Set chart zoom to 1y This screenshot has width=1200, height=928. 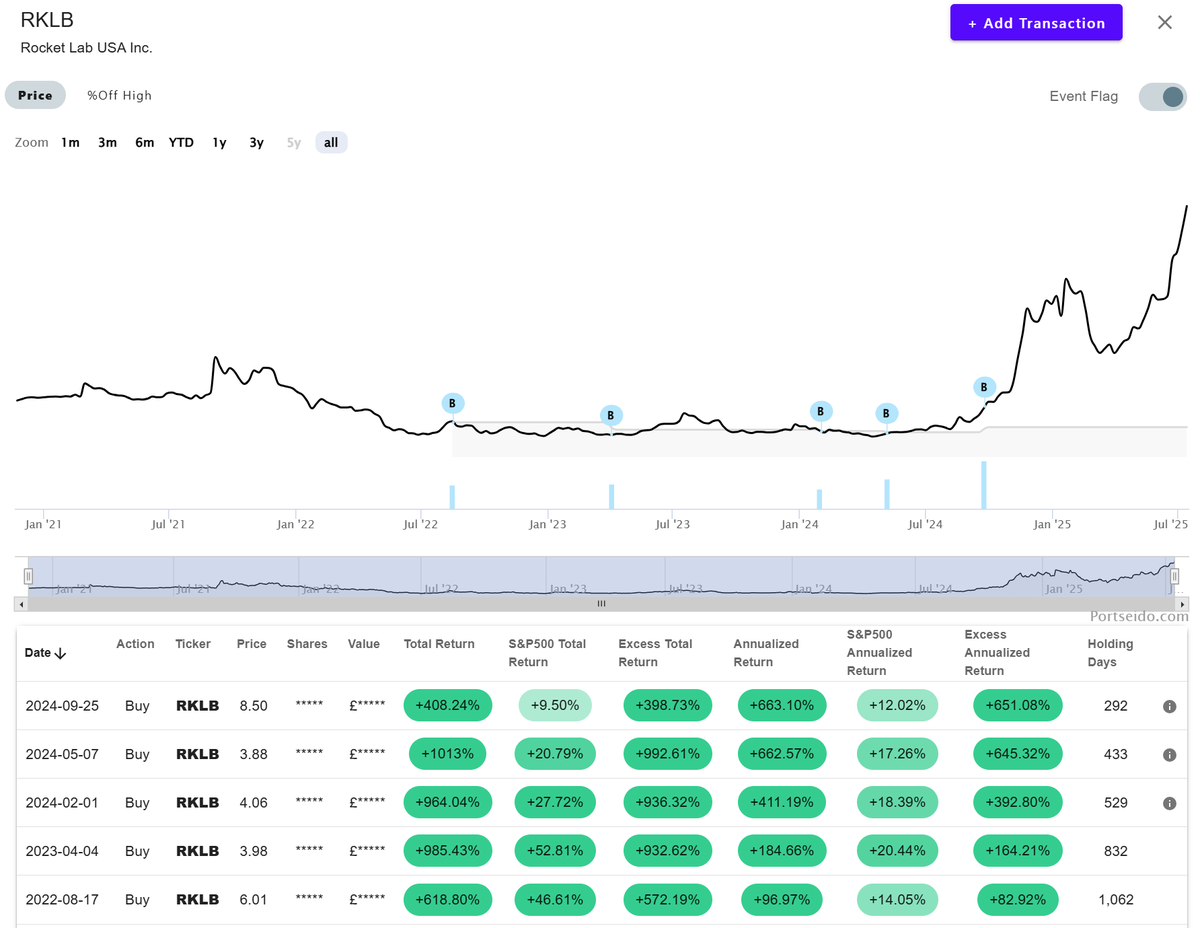click(219, 142)
